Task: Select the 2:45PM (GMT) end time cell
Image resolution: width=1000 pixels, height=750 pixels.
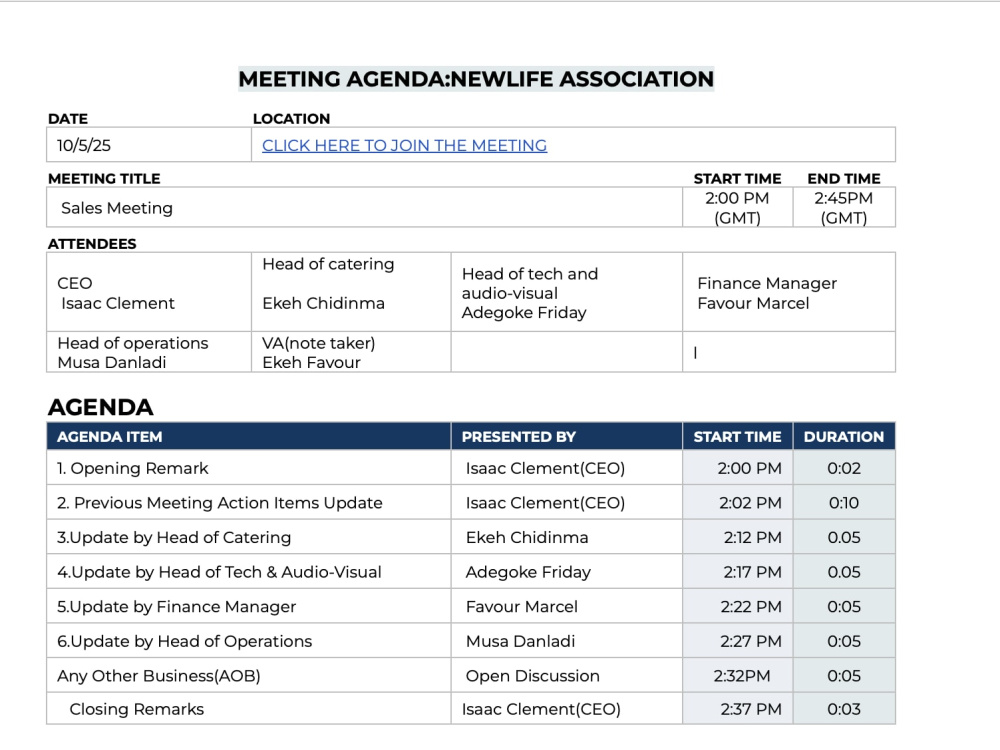Action: (844, 207)
